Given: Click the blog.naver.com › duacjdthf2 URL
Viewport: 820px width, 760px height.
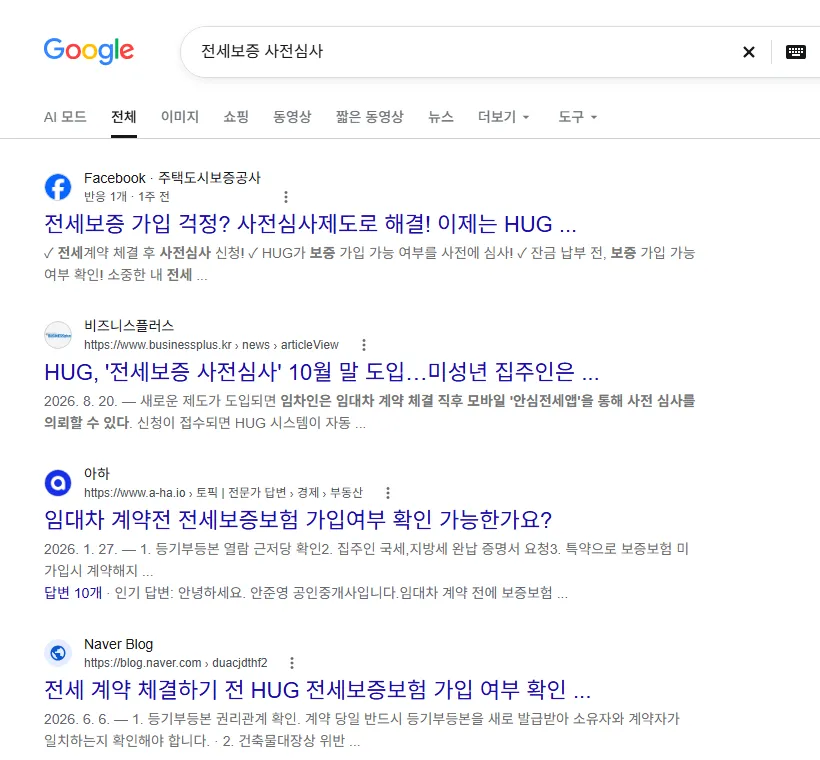Looking at the screenshot, I should [176, 663].
